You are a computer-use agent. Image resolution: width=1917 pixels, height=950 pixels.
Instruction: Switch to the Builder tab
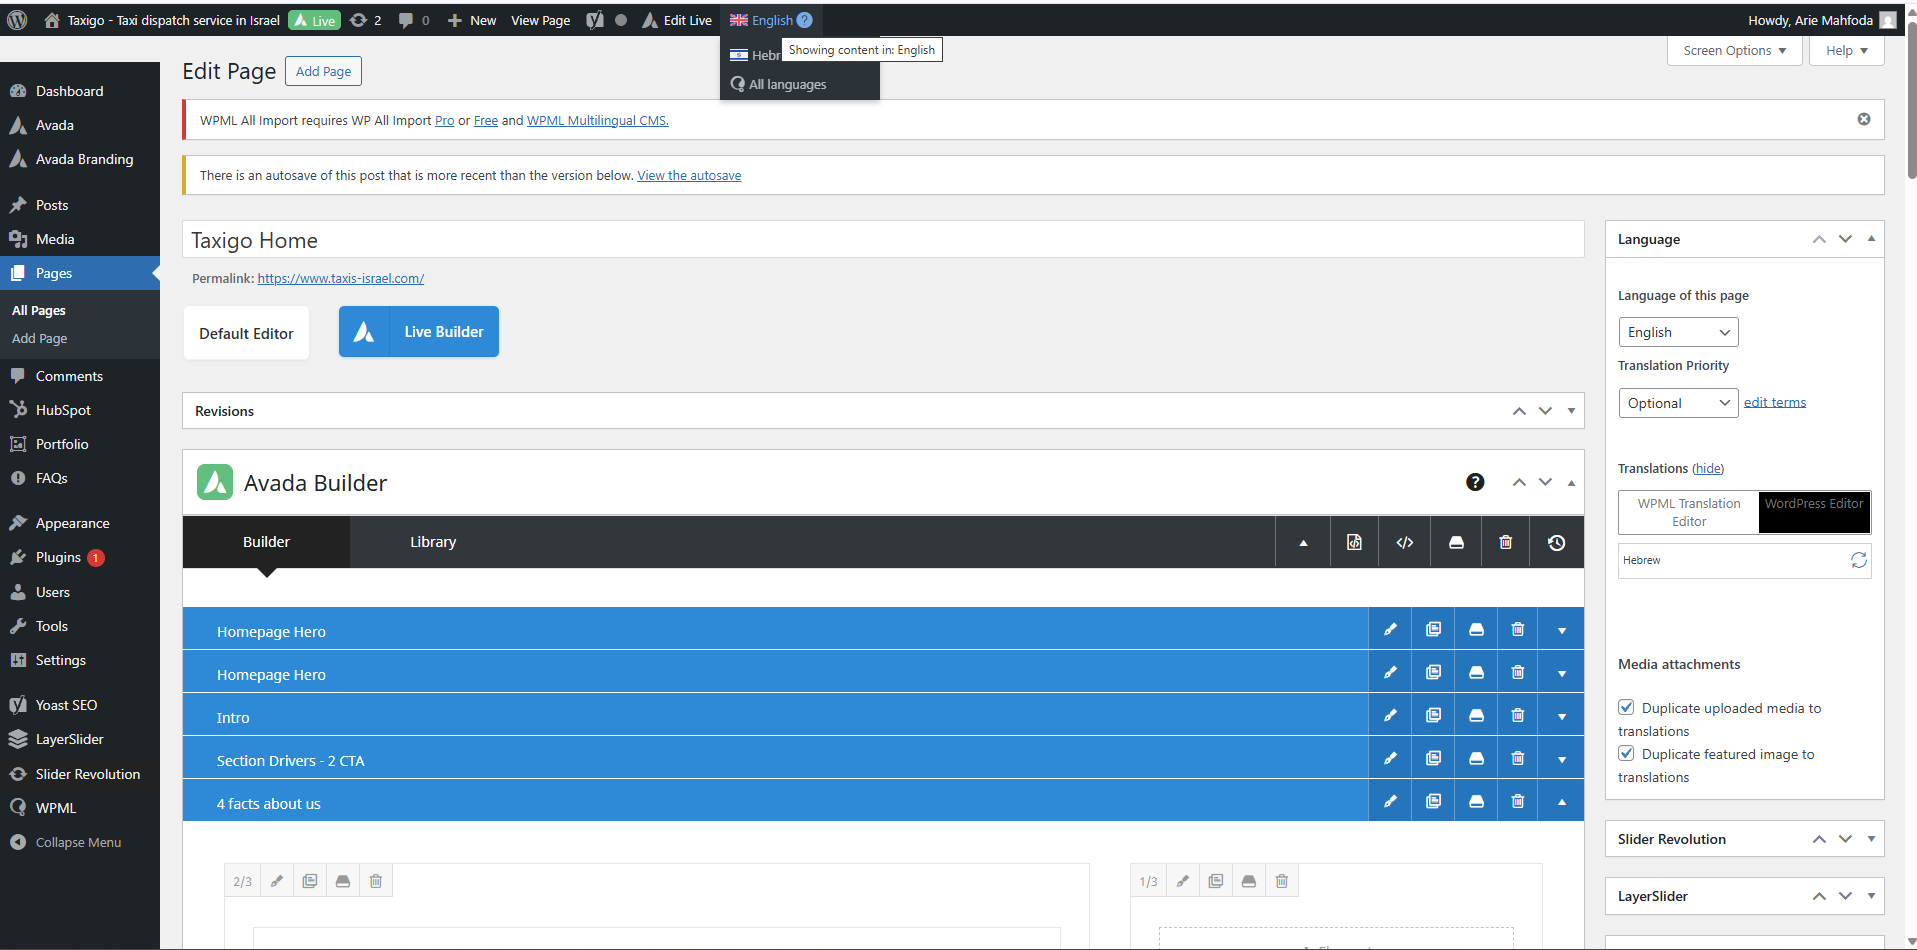266,542
